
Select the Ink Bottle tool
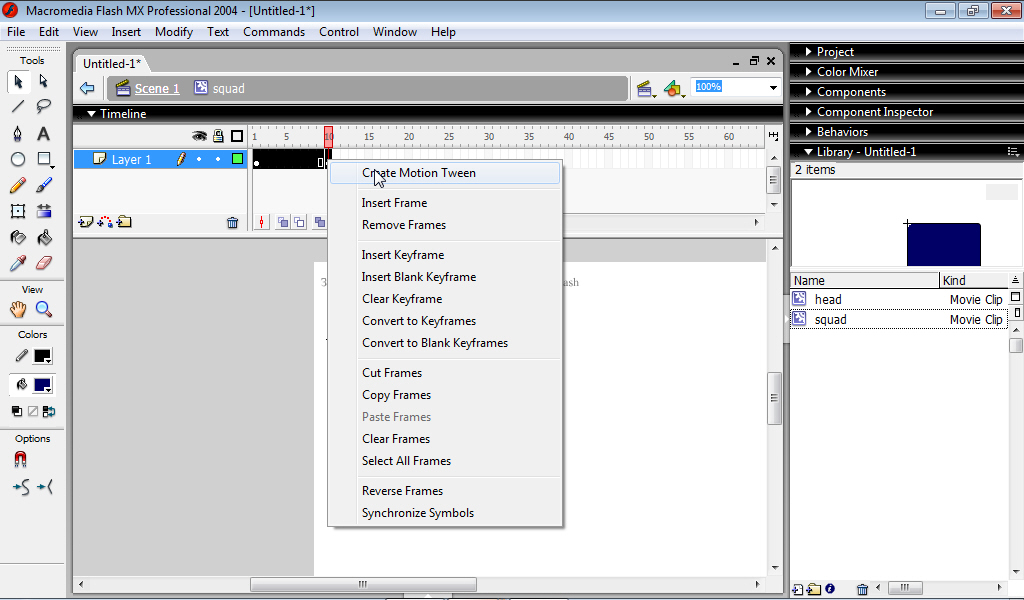click(18, 237)
